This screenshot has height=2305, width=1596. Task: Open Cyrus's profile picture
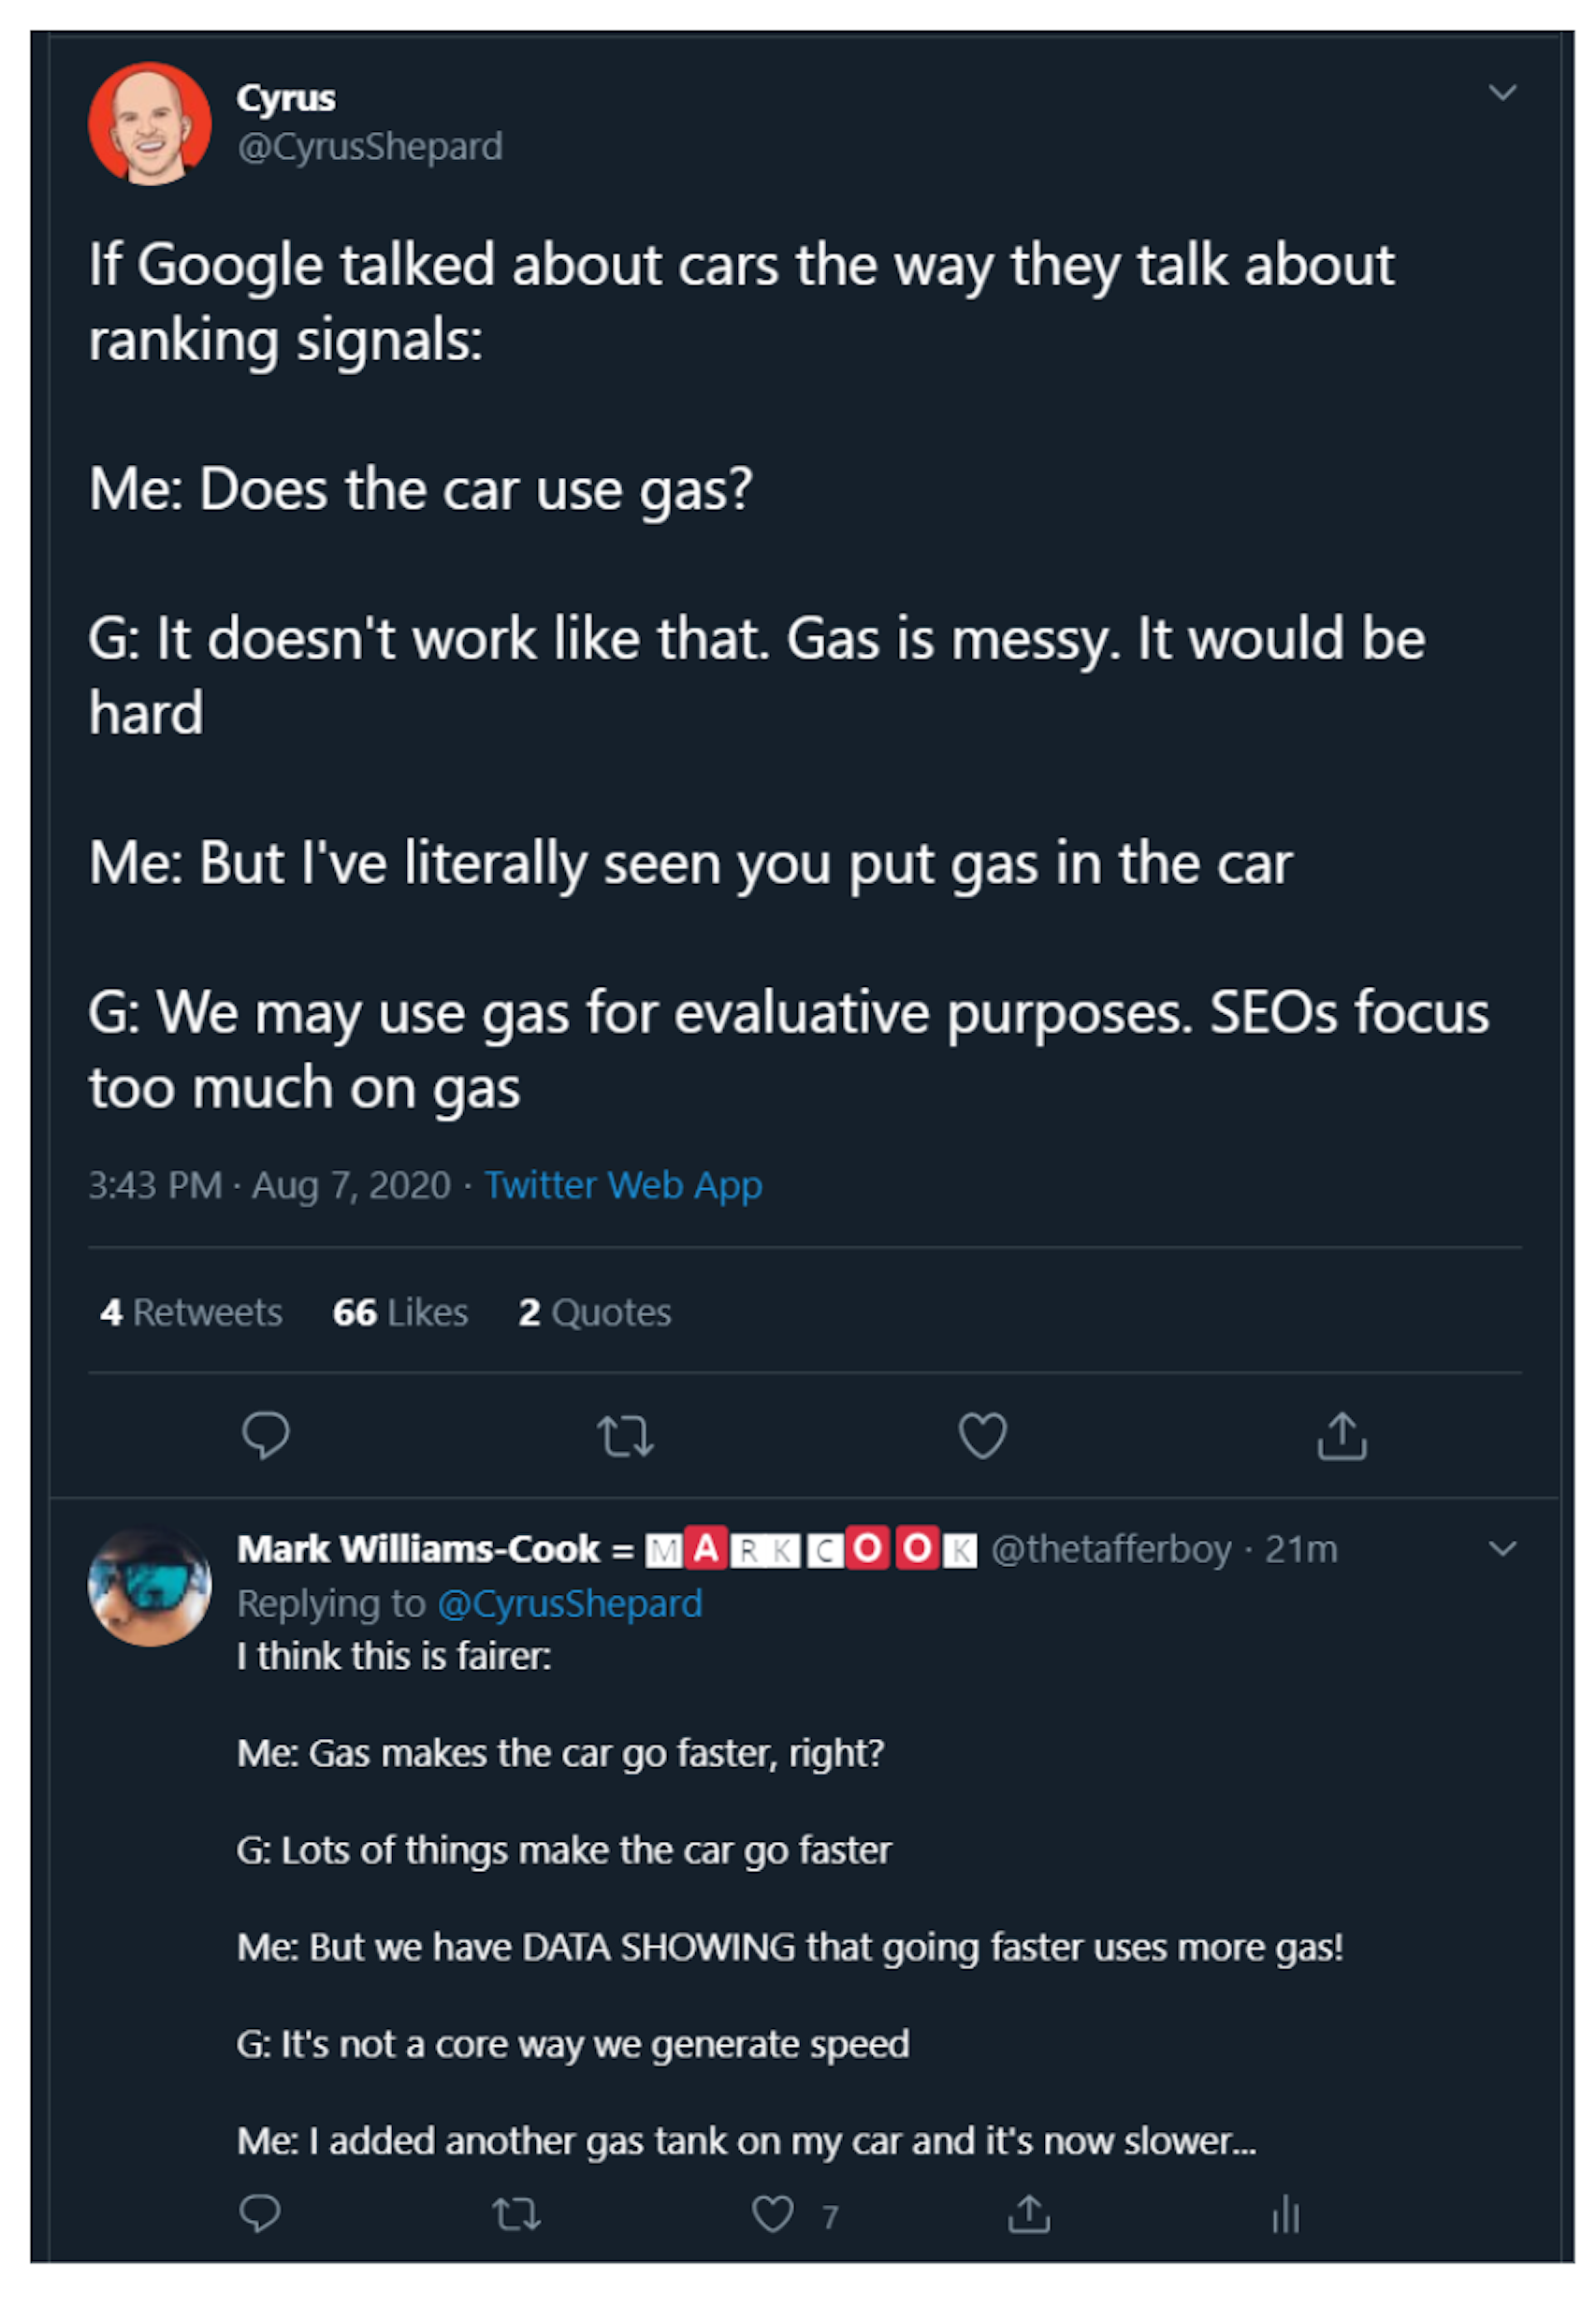coord(150,124)
